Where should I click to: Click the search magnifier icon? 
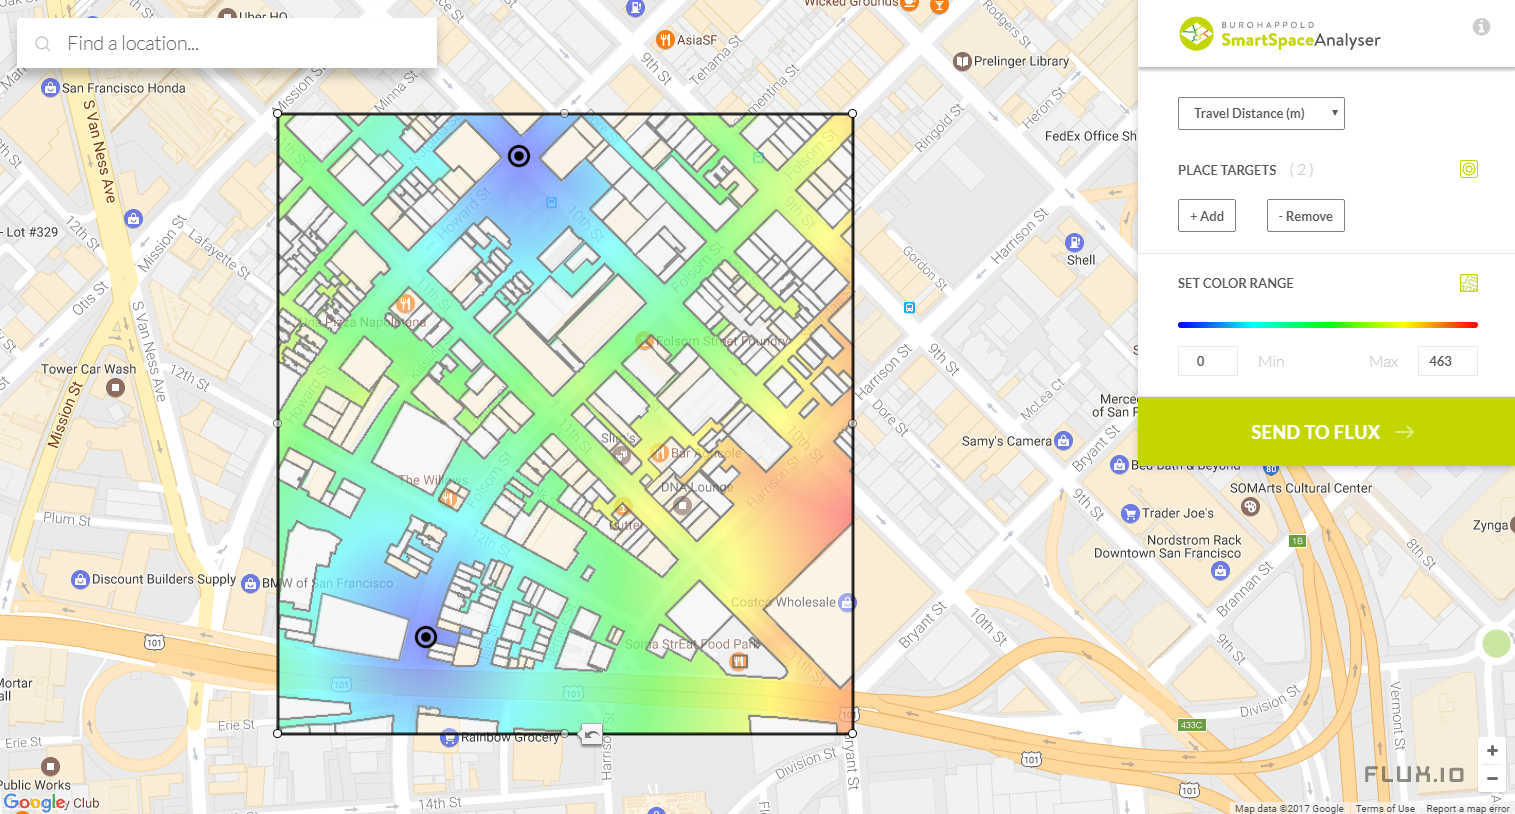click(x=42, y=44)
